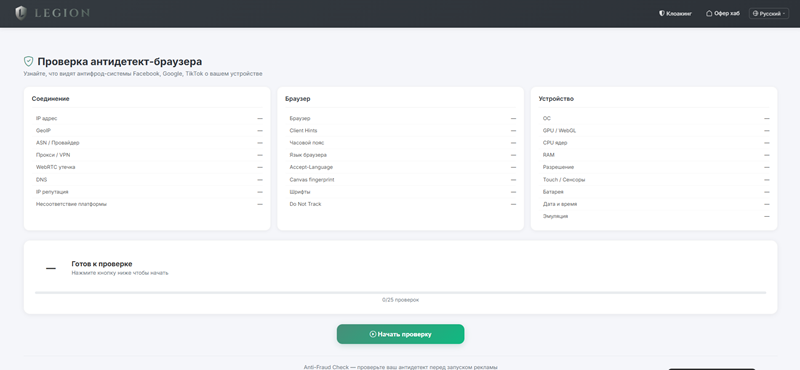This screenshot has width=800, height=370.
Task: Select the Canvas fingerprint row
Action: (401, 180)
